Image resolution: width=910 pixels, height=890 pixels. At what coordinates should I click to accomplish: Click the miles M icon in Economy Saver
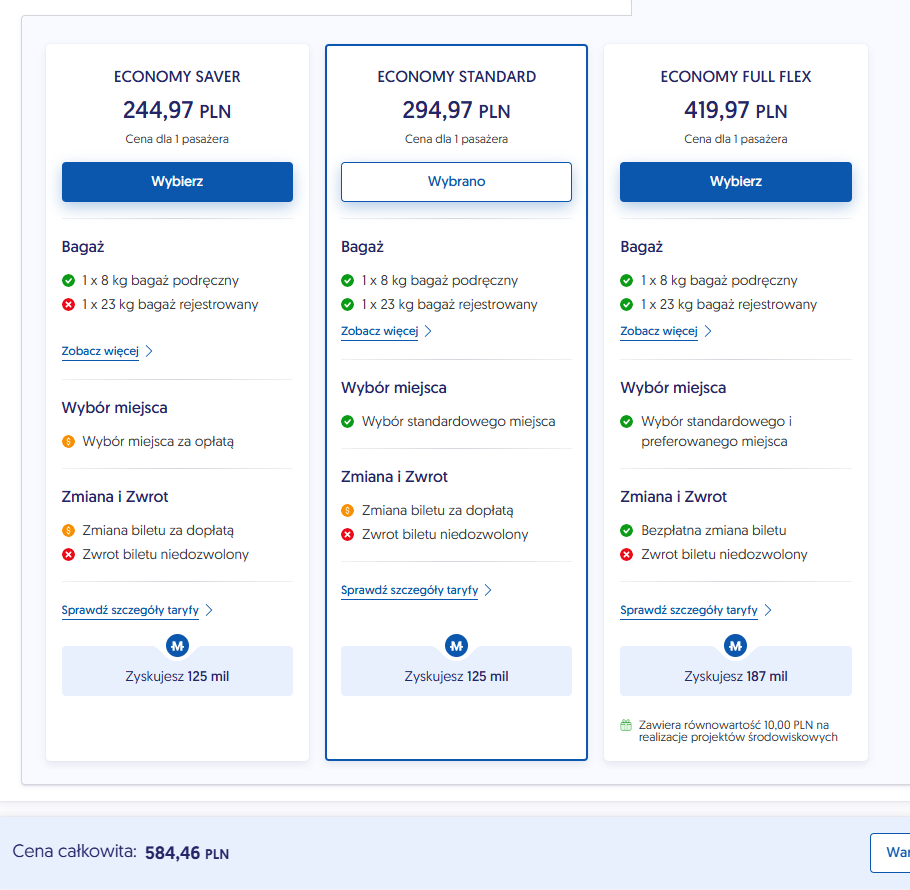[178, 646]
